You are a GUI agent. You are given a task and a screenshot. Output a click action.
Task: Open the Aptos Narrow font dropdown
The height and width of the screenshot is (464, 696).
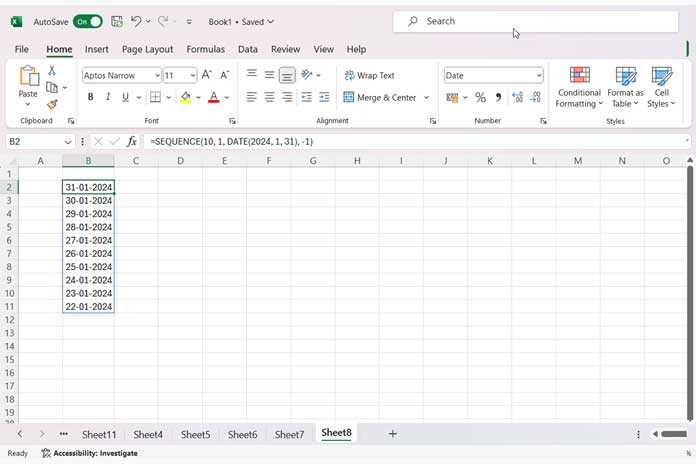pyautogui.click(x=157, y=75)
